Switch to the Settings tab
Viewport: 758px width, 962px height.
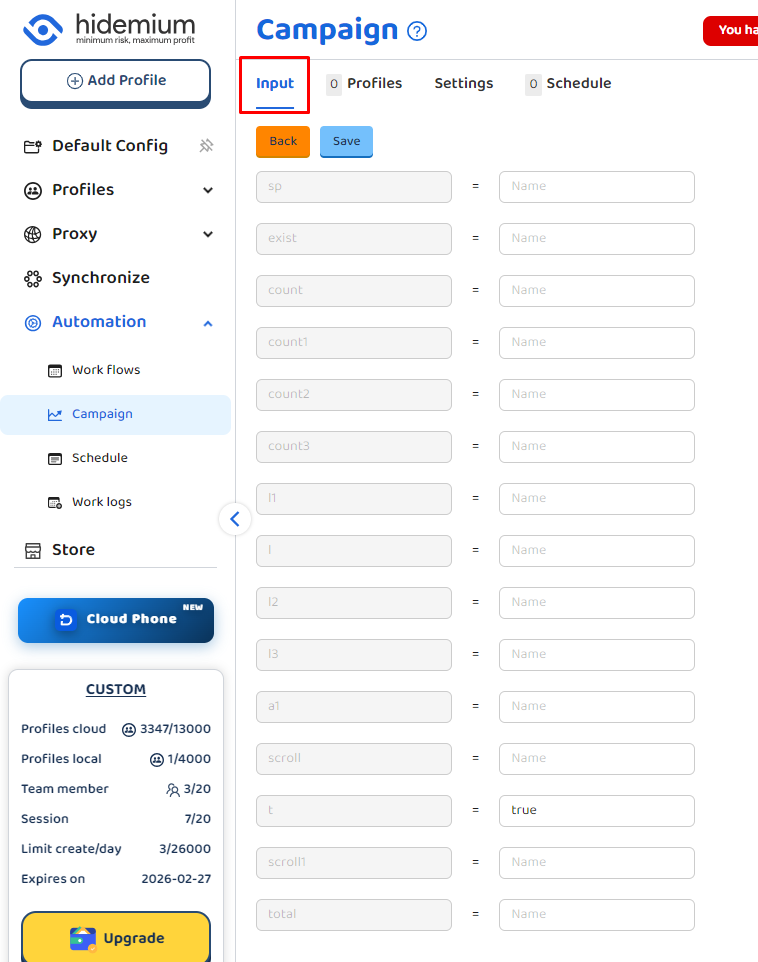pos(463,84)
